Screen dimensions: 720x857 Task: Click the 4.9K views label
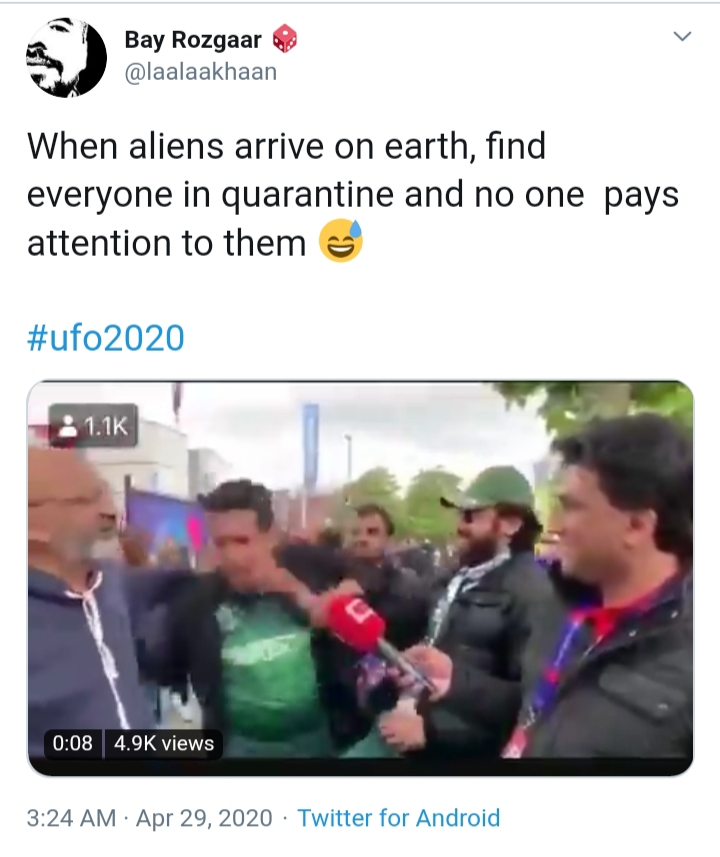pyautogui.click(x=163, y=743)
